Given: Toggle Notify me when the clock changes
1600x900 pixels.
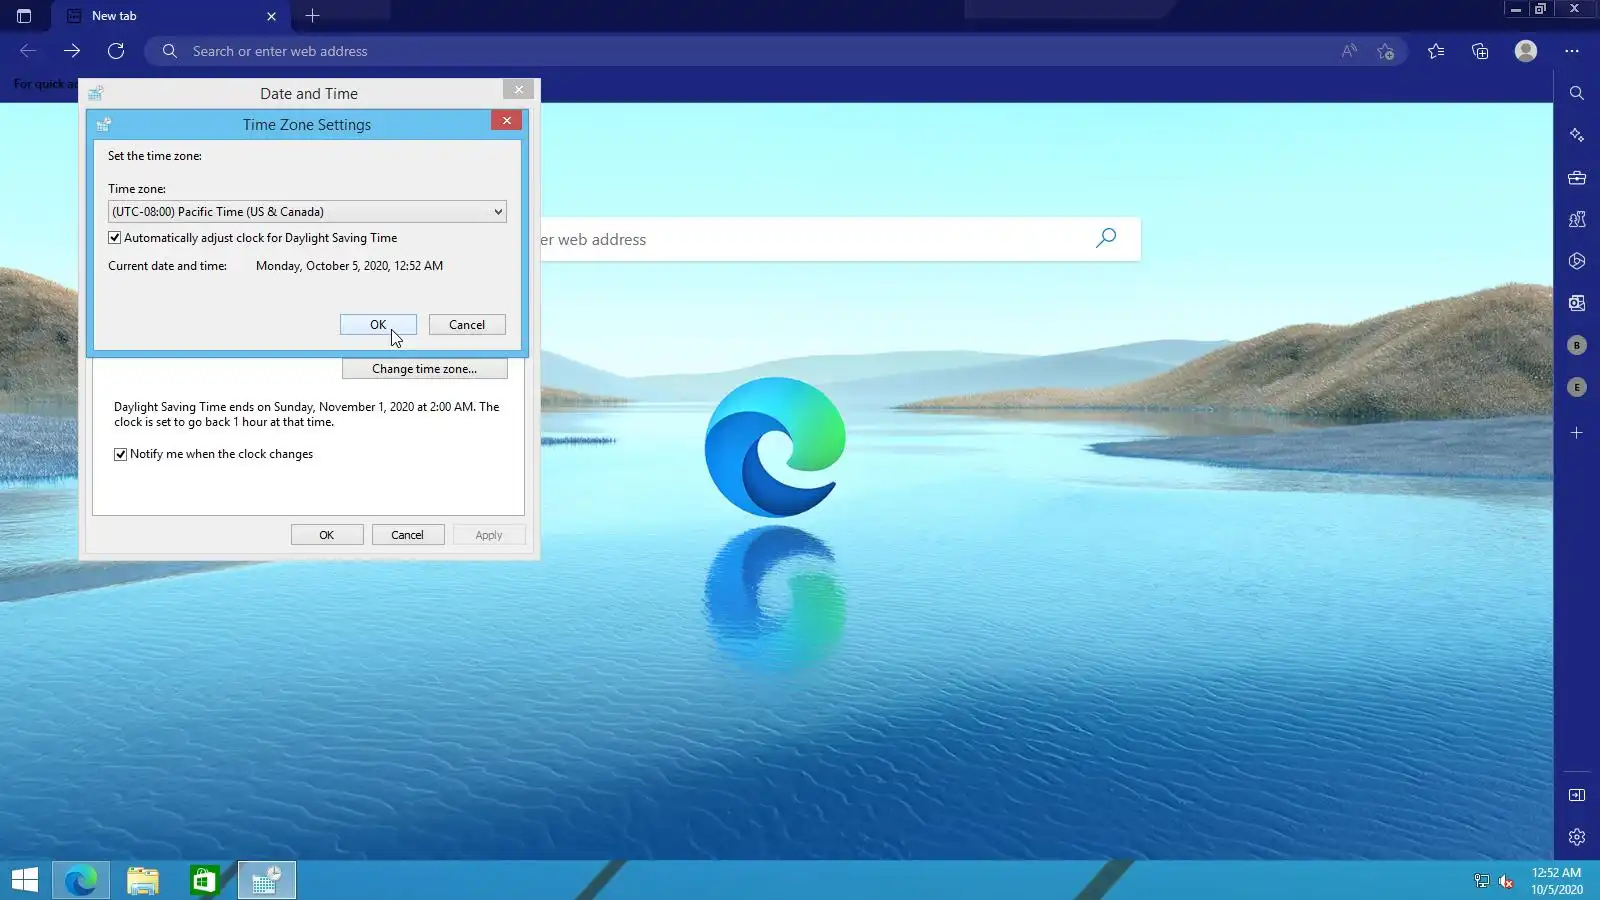Looking at the screenshot, I should point(121,454).
